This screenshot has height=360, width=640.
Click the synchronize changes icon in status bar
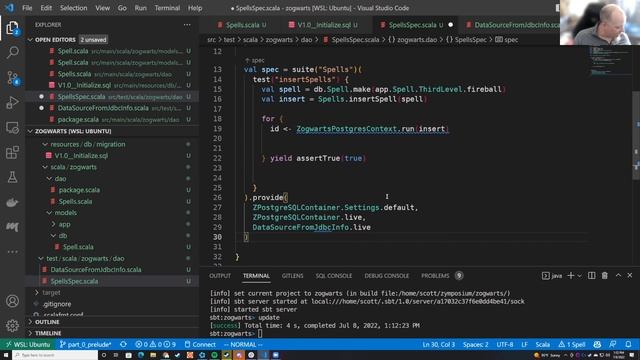pos(123,344)
